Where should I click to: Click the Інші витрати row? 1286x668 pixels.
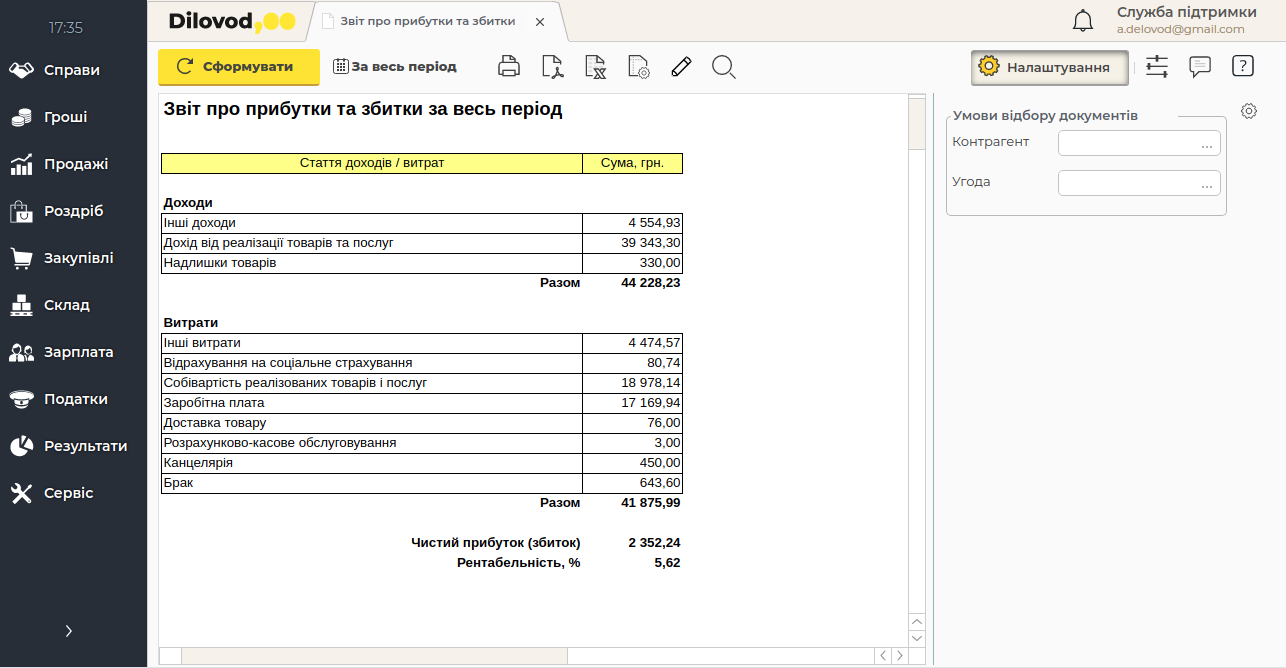[422, 343]
